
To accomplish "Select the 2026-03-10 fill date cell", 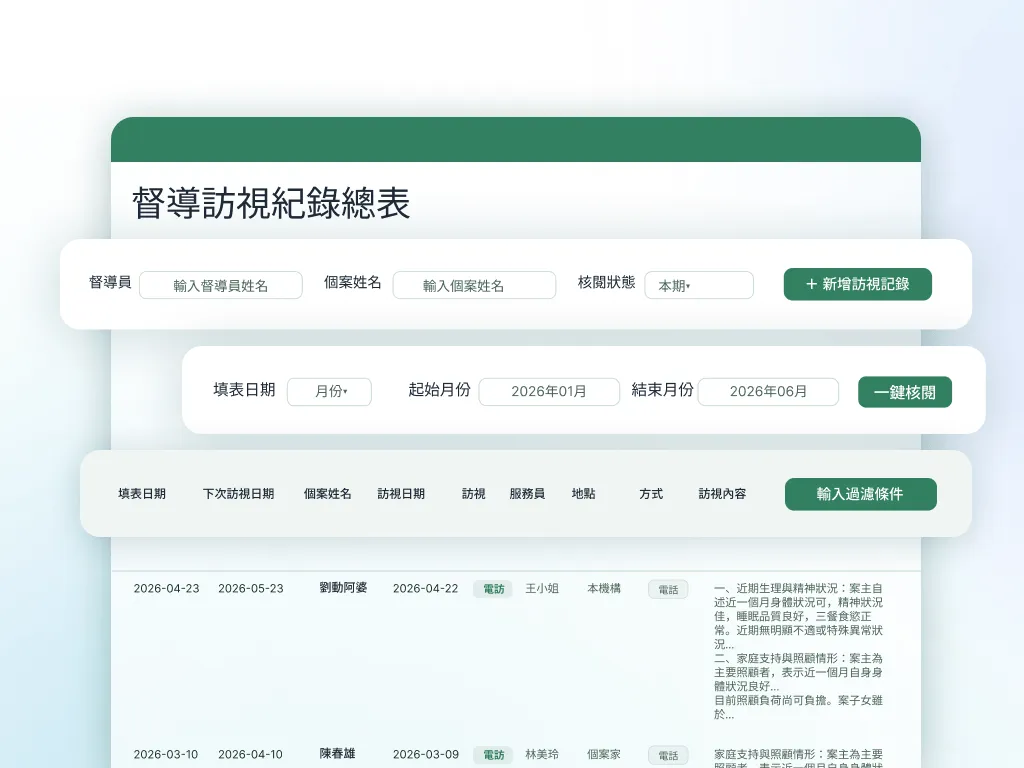I will click(x=166, y=754).
